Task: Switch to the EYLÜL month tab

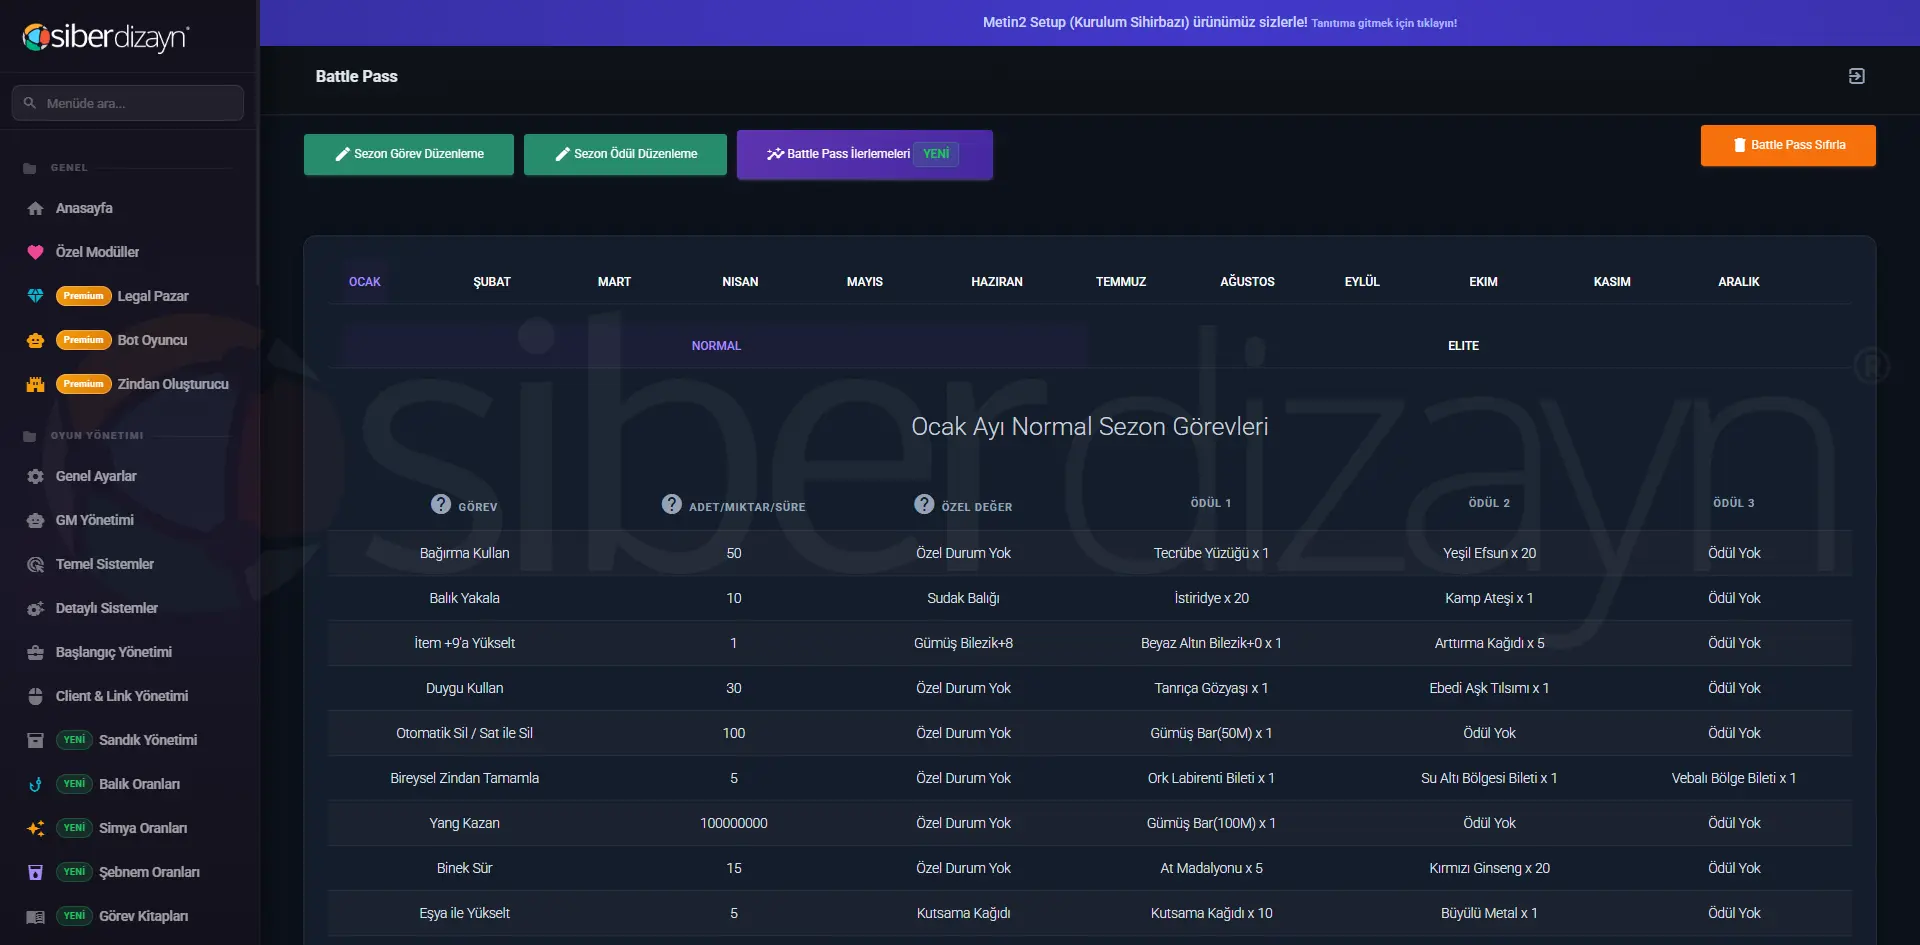Action: [x=1362, y=282]
